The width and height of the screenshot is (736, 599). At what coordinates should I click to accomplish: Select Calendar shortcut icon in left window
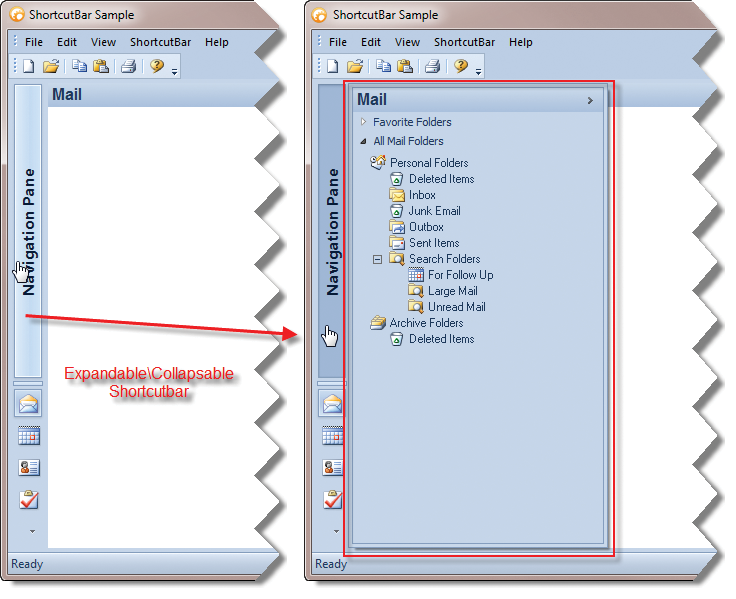click(29, 436)
